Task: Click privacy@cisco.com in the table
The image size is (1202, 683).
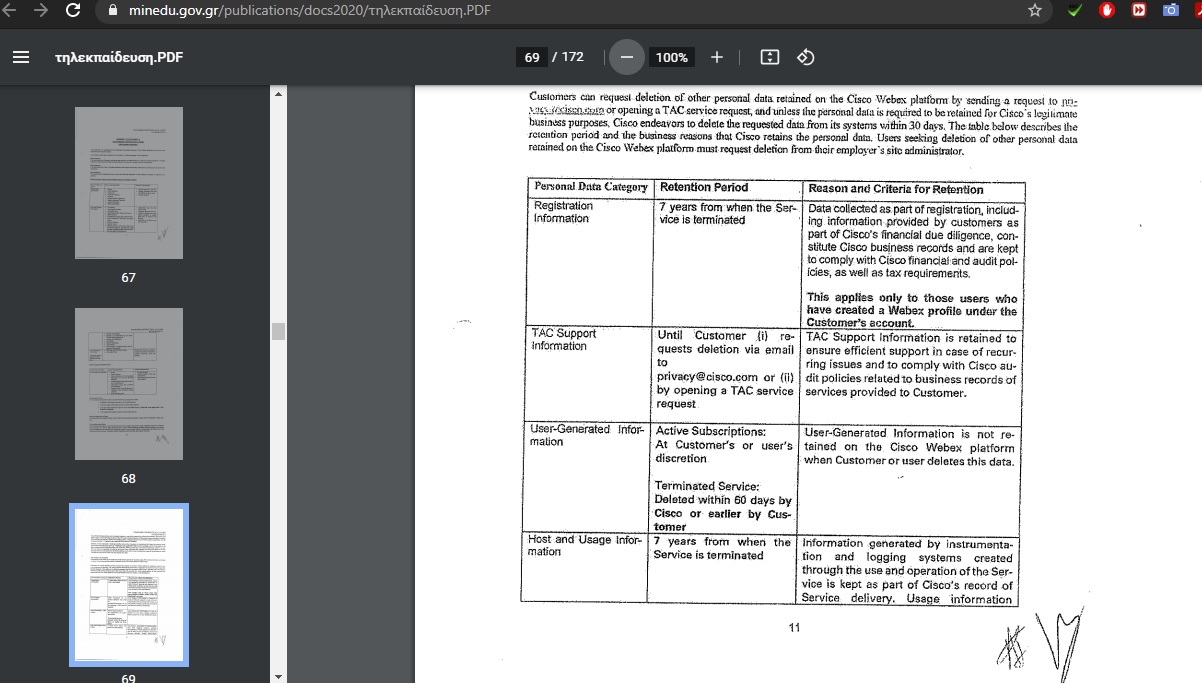Action: pyautogui.click(x=707, y=376)
